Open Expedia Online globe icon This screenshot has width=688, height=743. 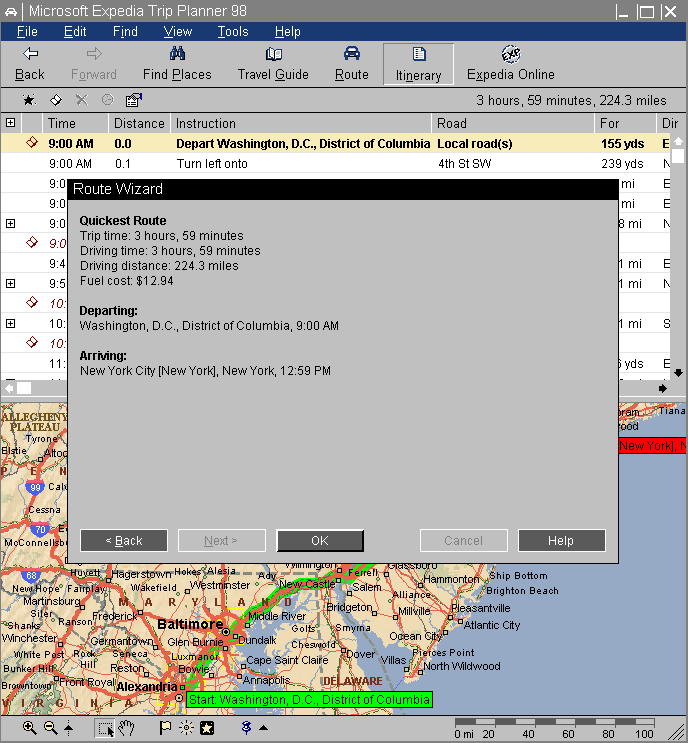[x=511, y=54]
